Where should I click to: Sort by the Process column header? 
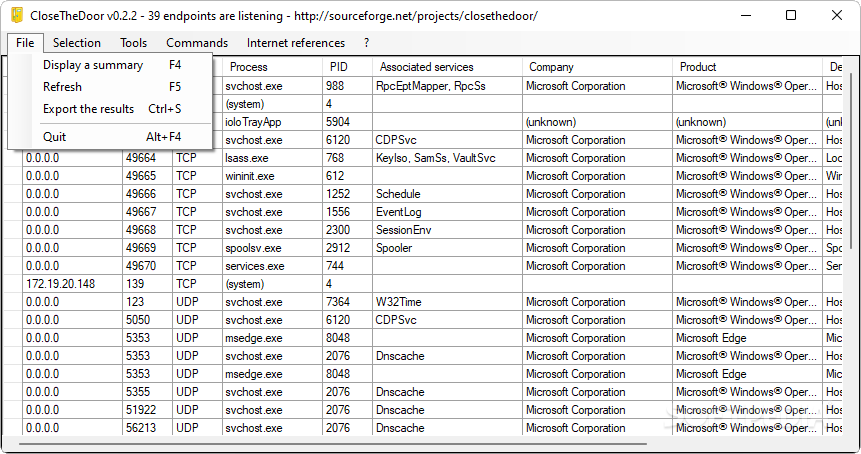point(272,67)
